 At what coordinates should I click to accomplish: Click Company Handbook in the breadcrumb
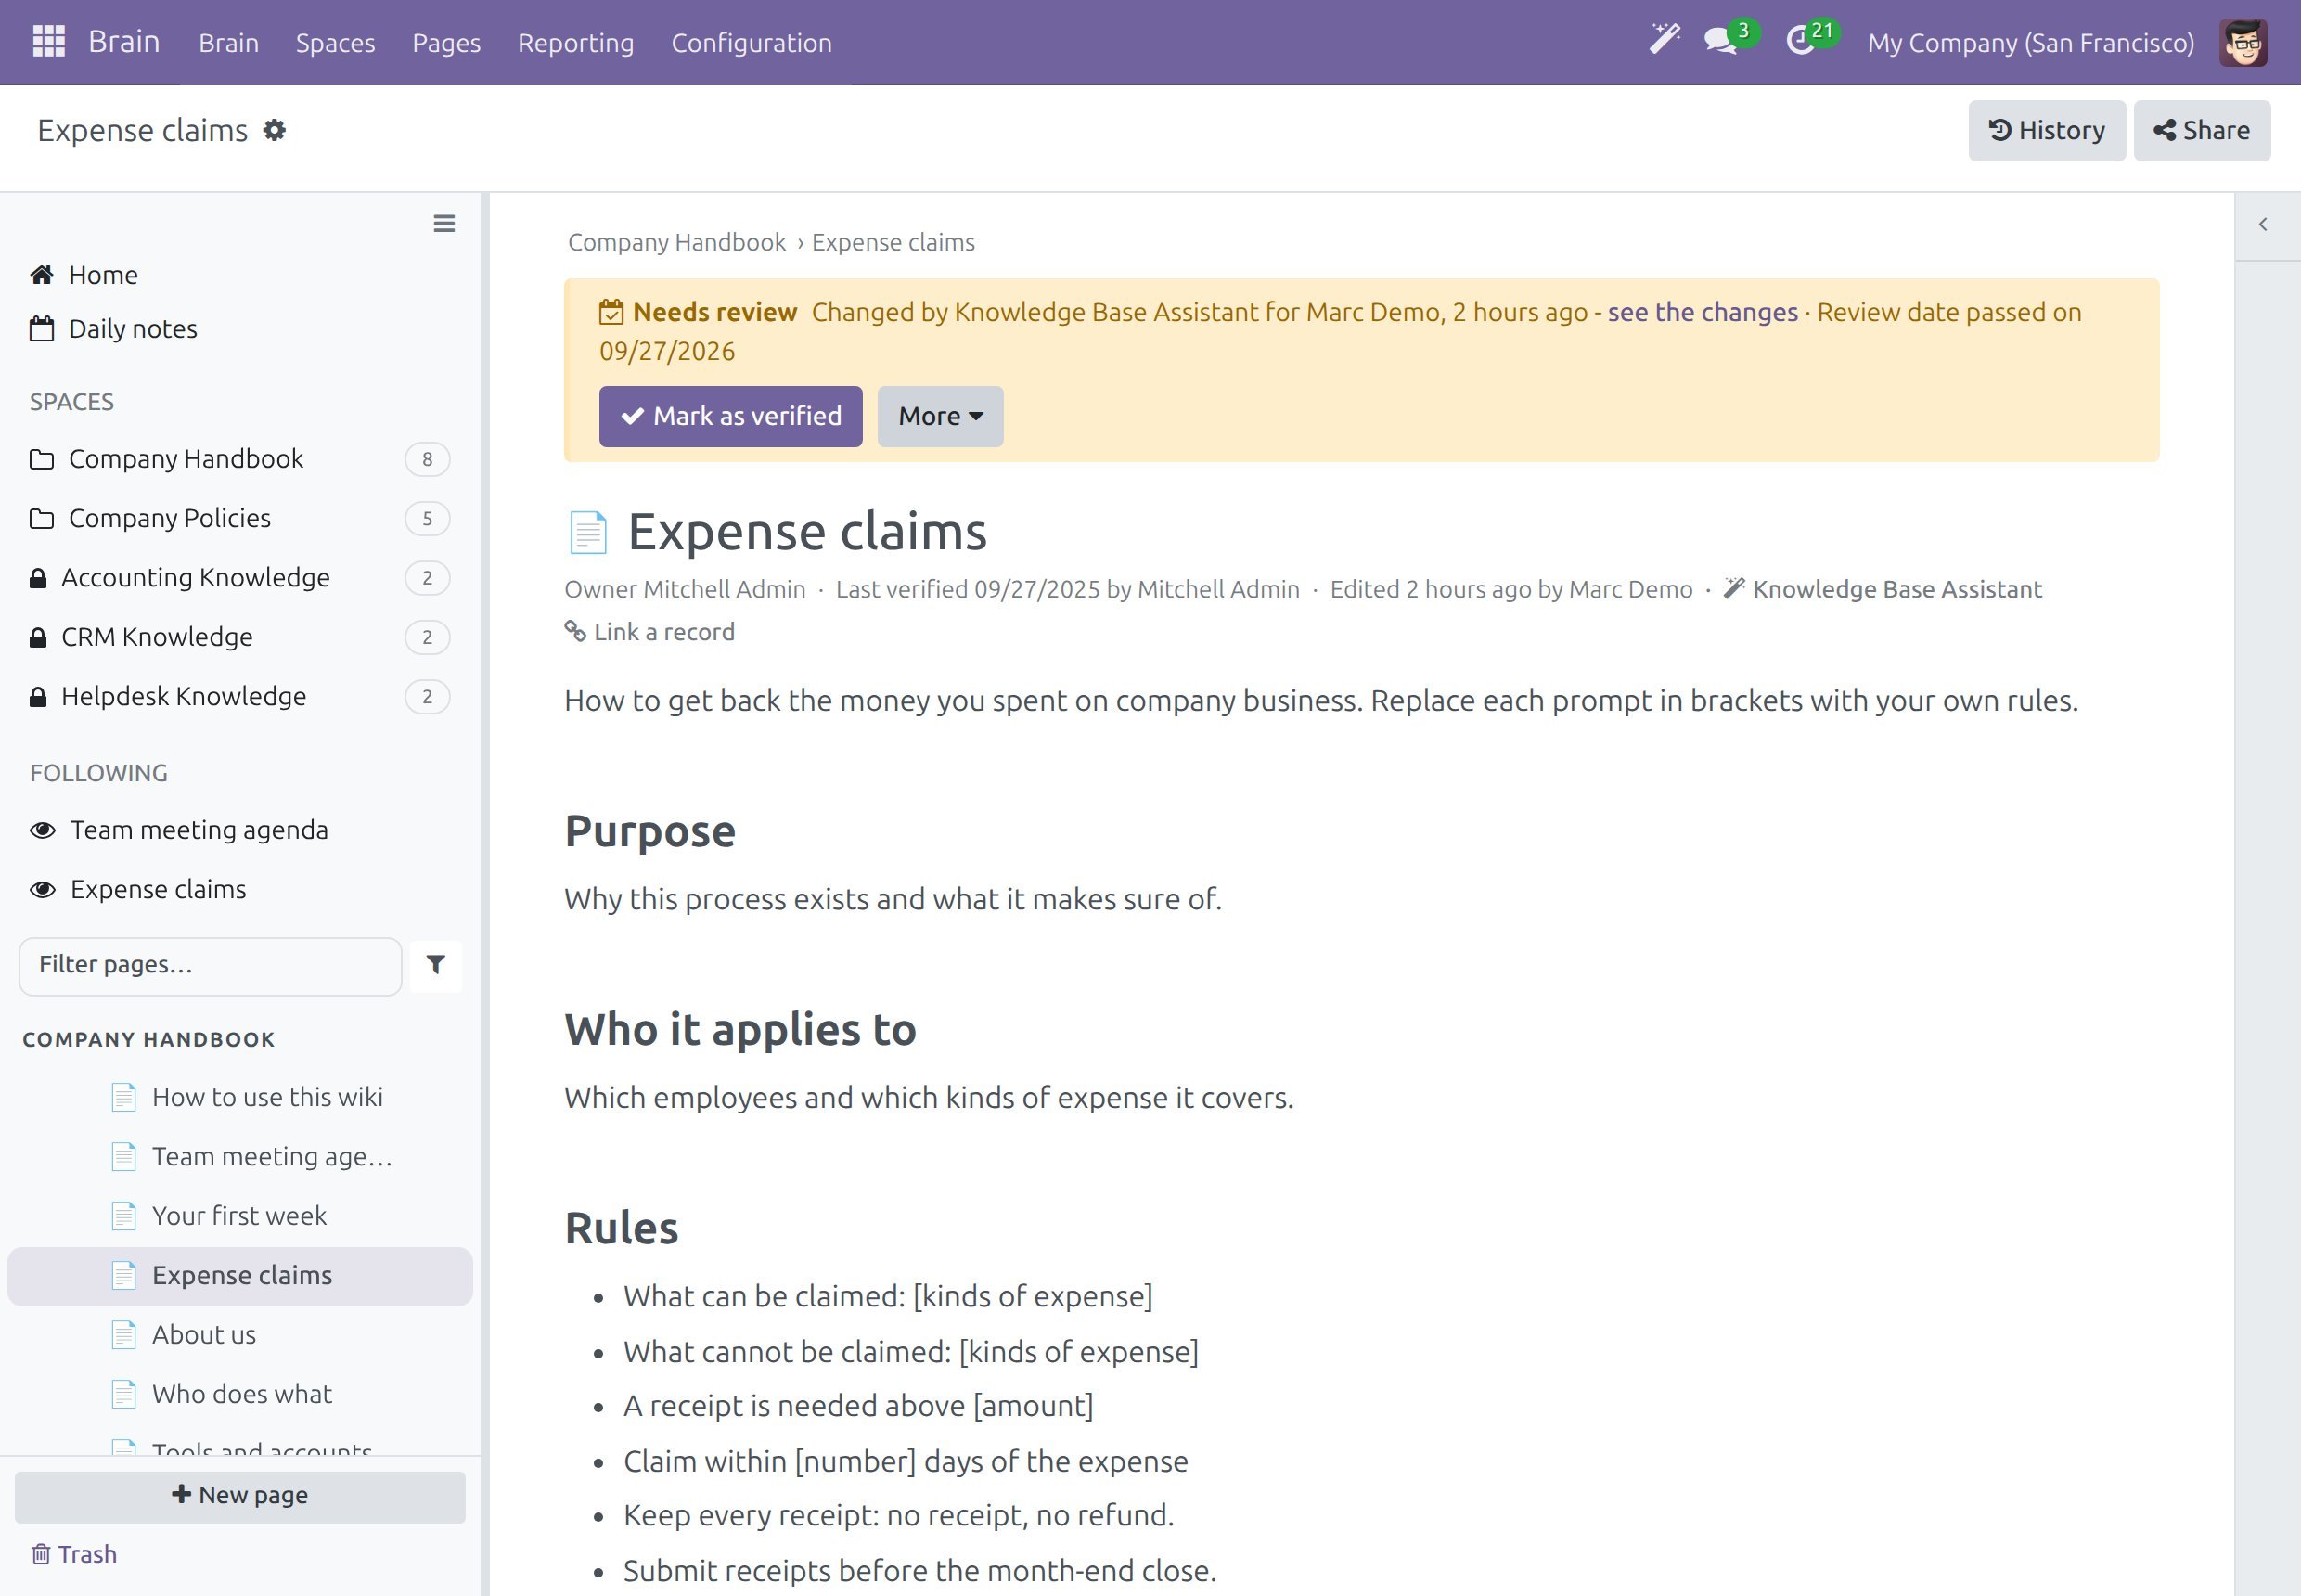(x=677, y=242)
